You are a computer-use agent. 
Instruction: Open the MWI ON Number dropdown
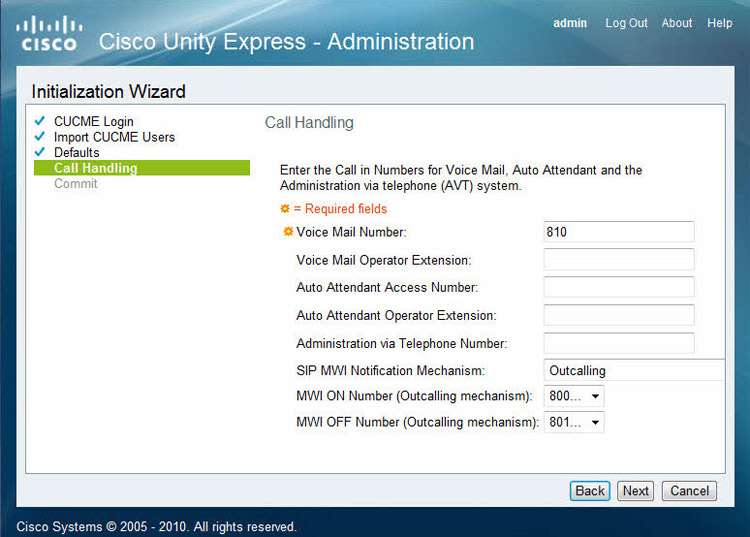pyautogui.click(x=574, y=396)
